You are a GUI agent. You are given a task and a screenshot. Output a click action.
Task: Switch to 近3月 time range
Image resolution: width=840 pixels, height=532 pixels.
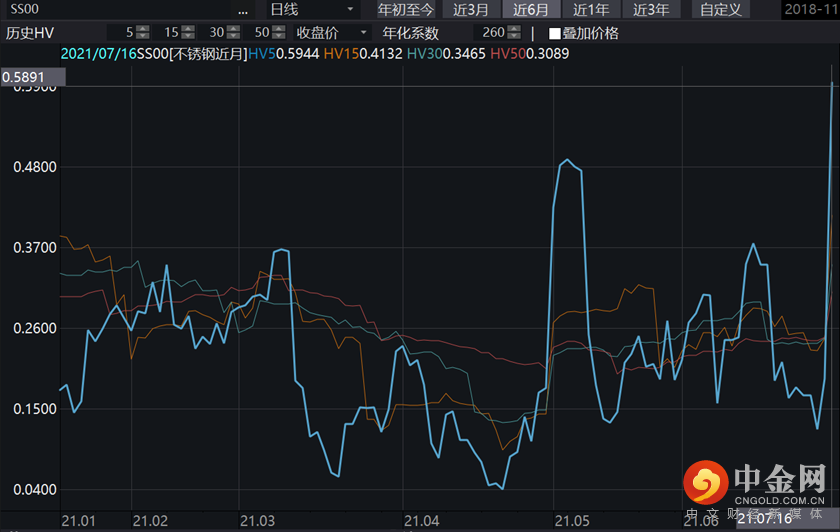[471, 10]
